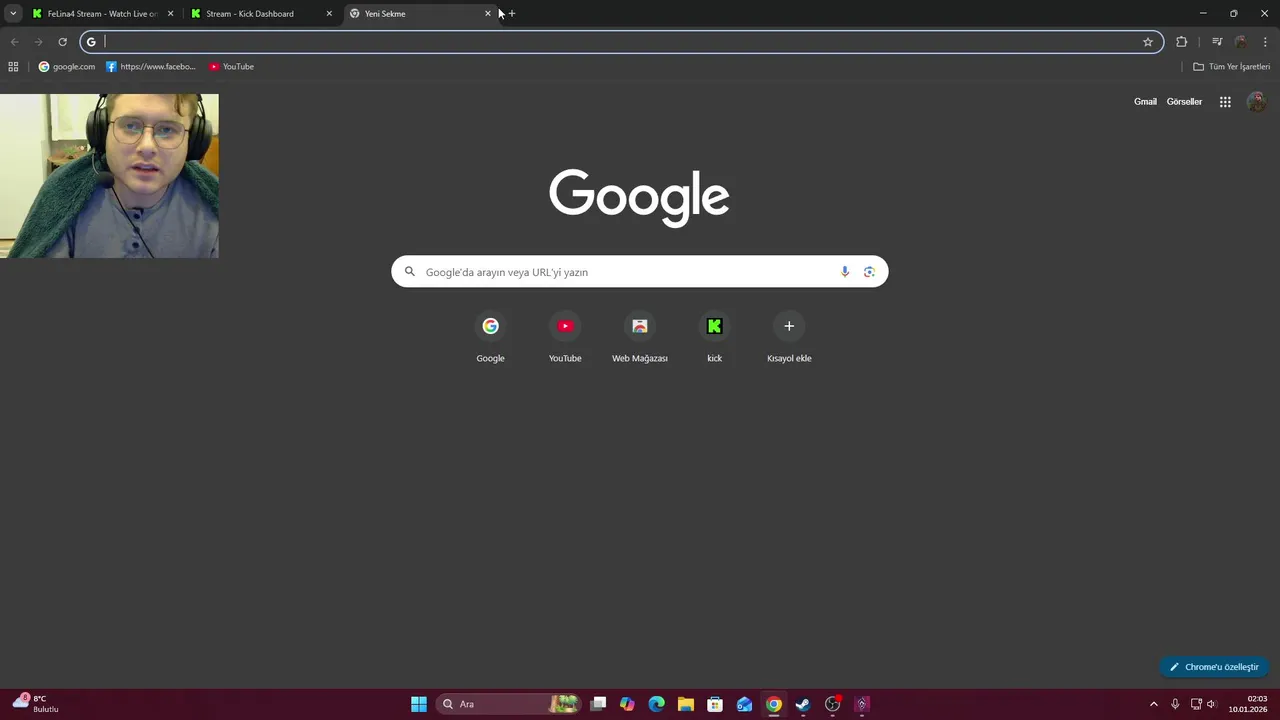Reload the current page
This screenshot has width=1280, height=720.
coord(62,42)
